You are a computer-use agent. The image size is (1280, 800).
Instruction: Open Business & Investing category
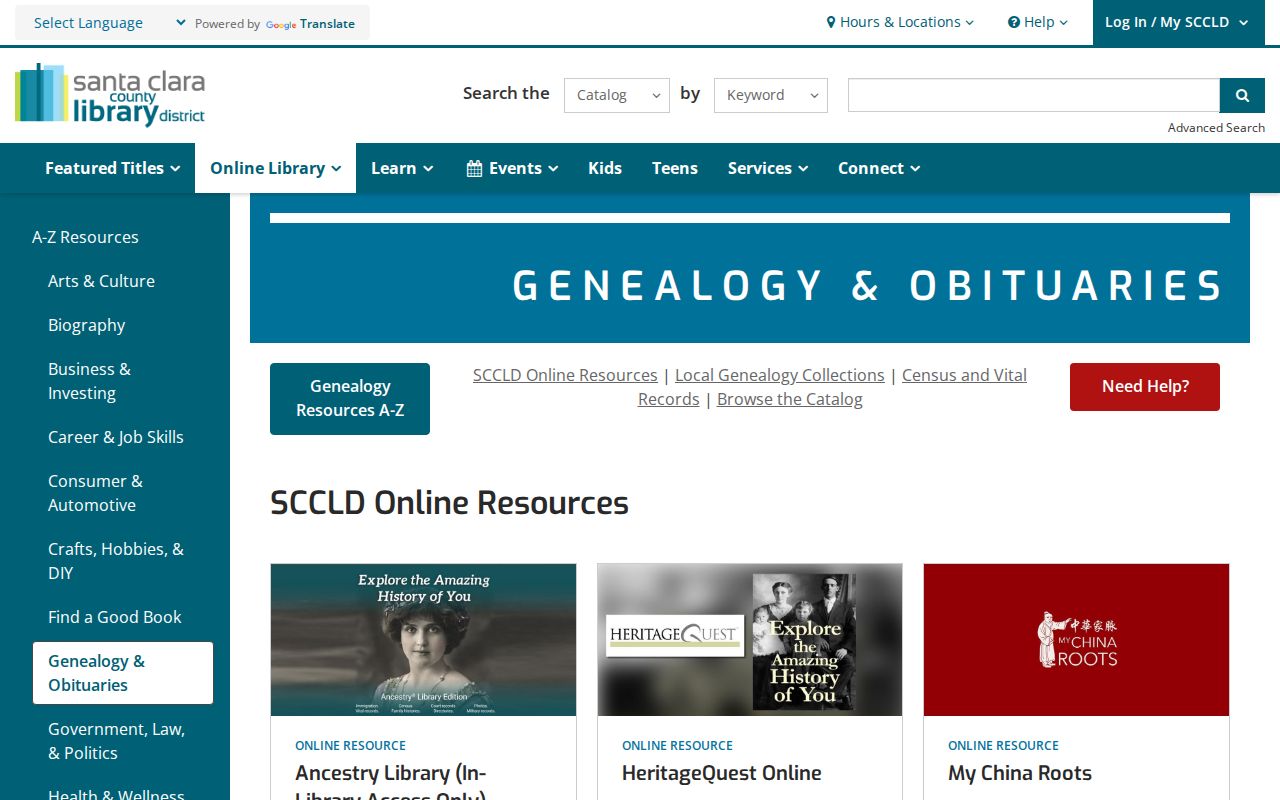pos(89,381)
